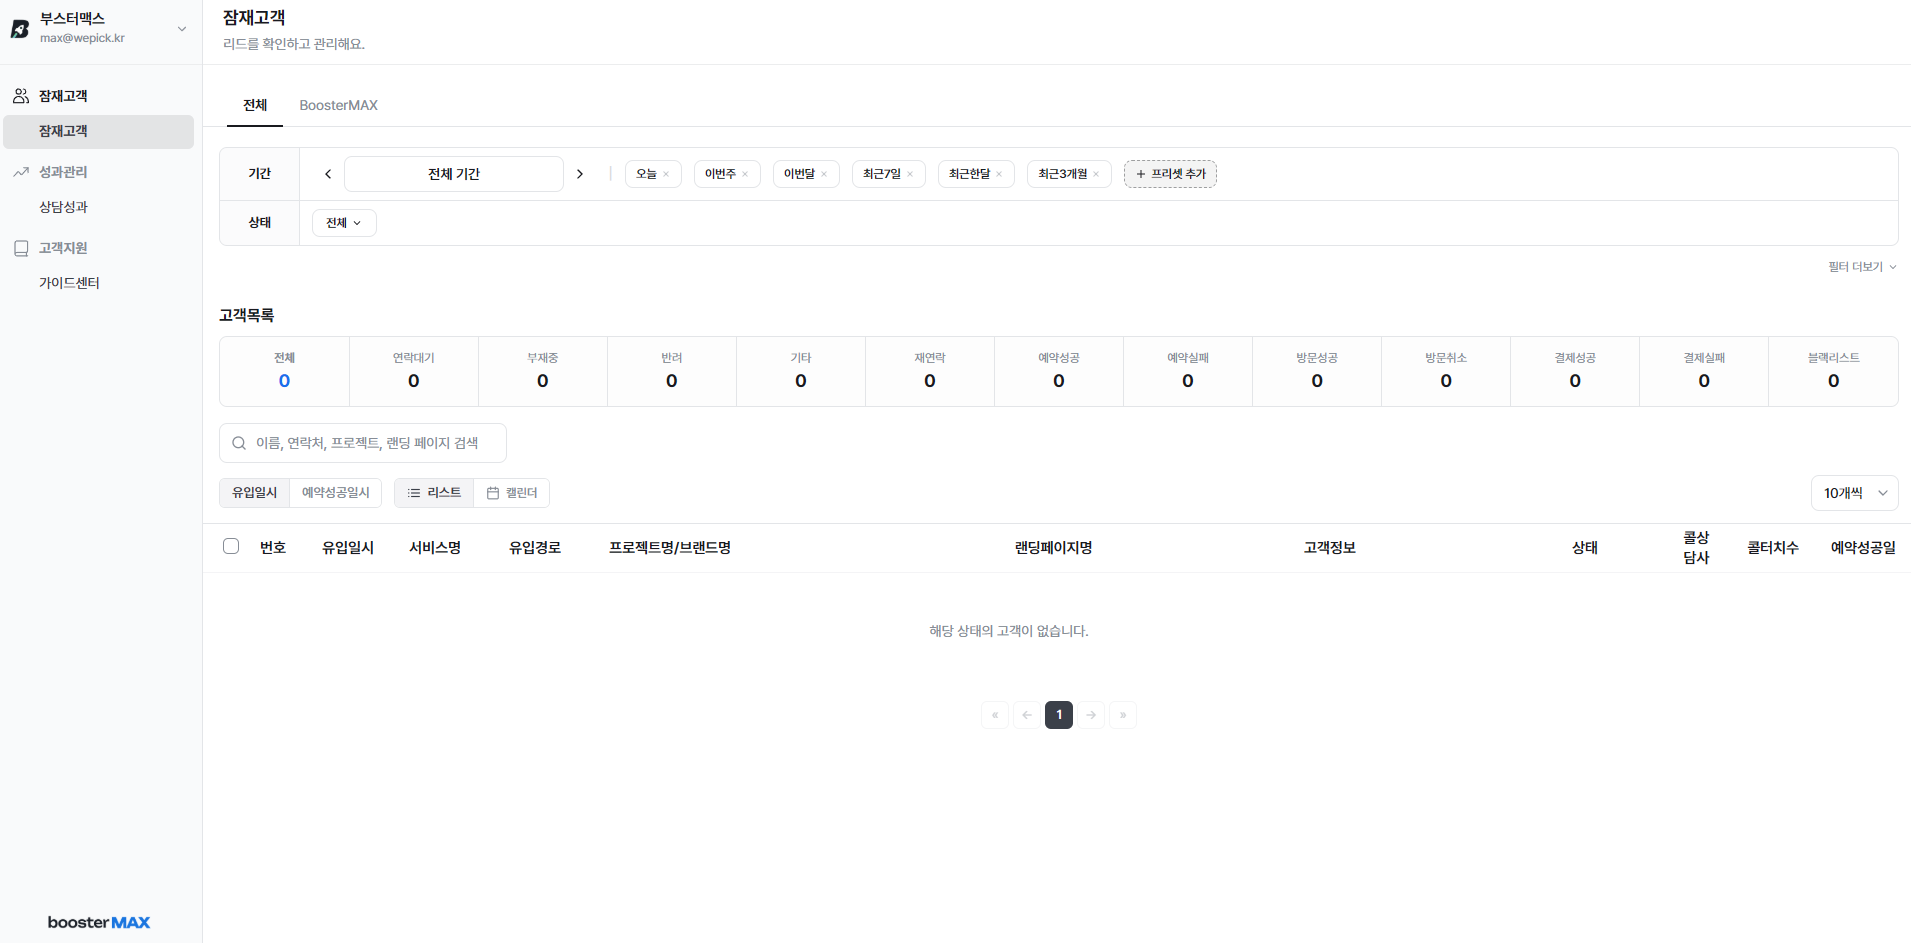Image resolution: width=1911 pixels, height=943 pixels.
Task: Expand the 부스터맥스 account switcher chevron
Action: (182, 29)
